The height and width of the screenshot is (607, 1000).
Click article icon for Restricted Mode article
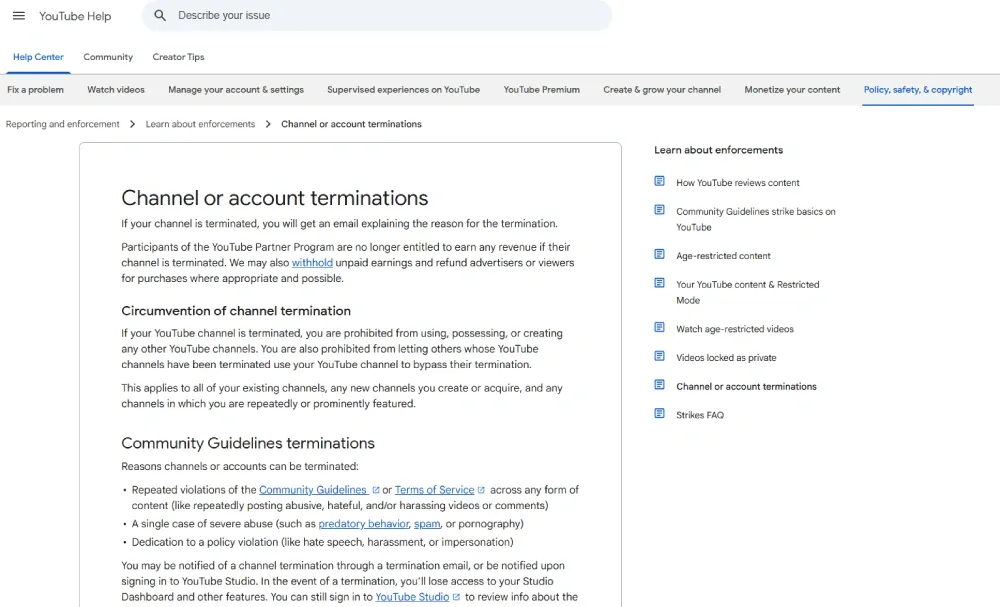659,283
